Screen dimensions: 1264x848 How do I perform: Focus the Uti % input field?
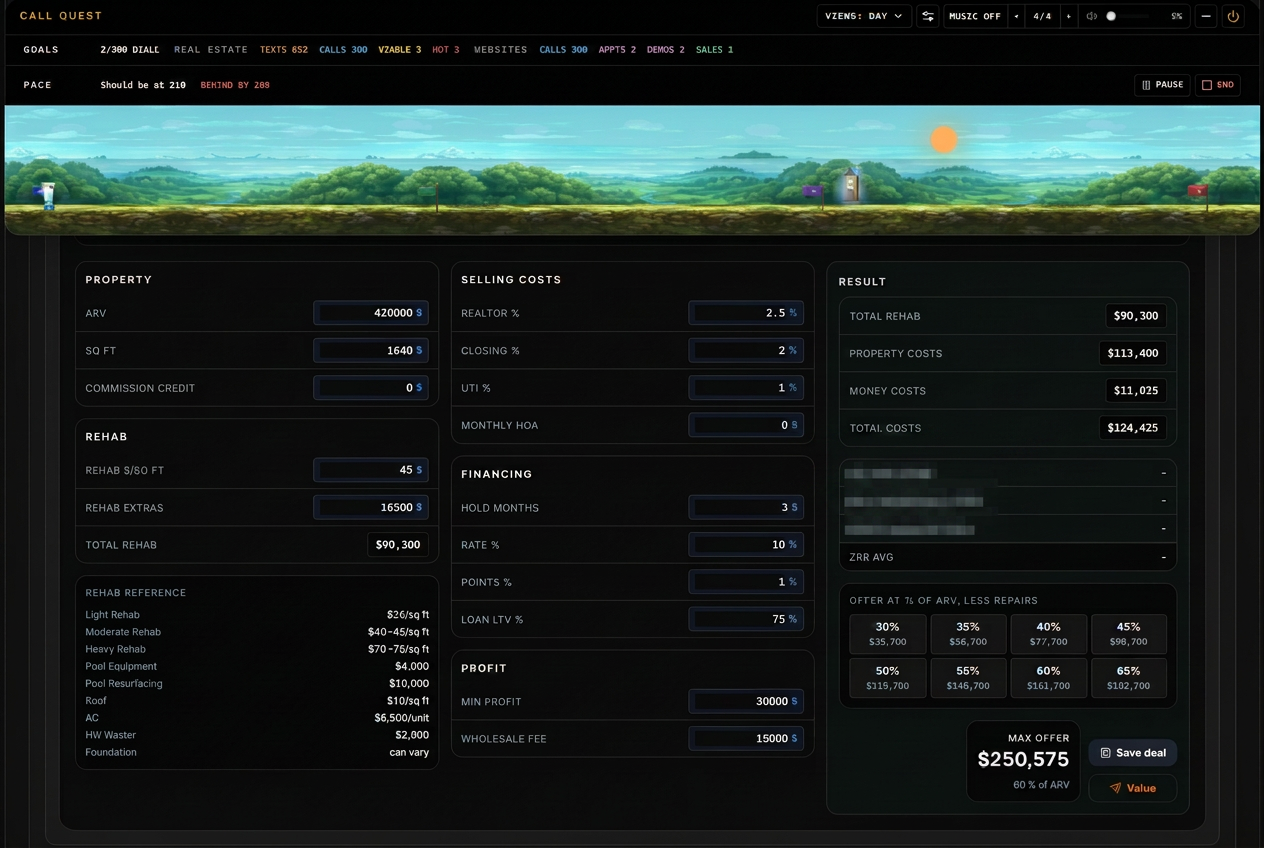[746, 388]
